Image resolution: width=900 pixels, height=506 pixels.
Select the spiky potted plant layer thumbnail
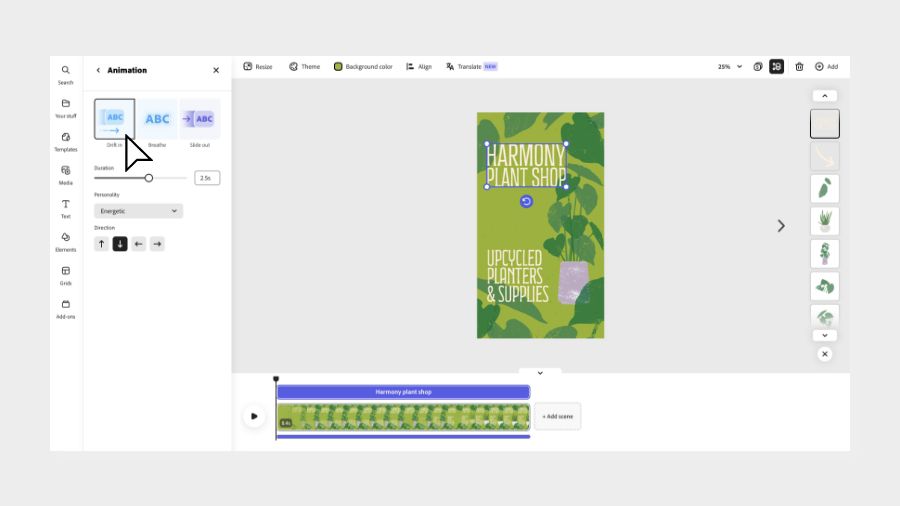(x=825, y=221)
